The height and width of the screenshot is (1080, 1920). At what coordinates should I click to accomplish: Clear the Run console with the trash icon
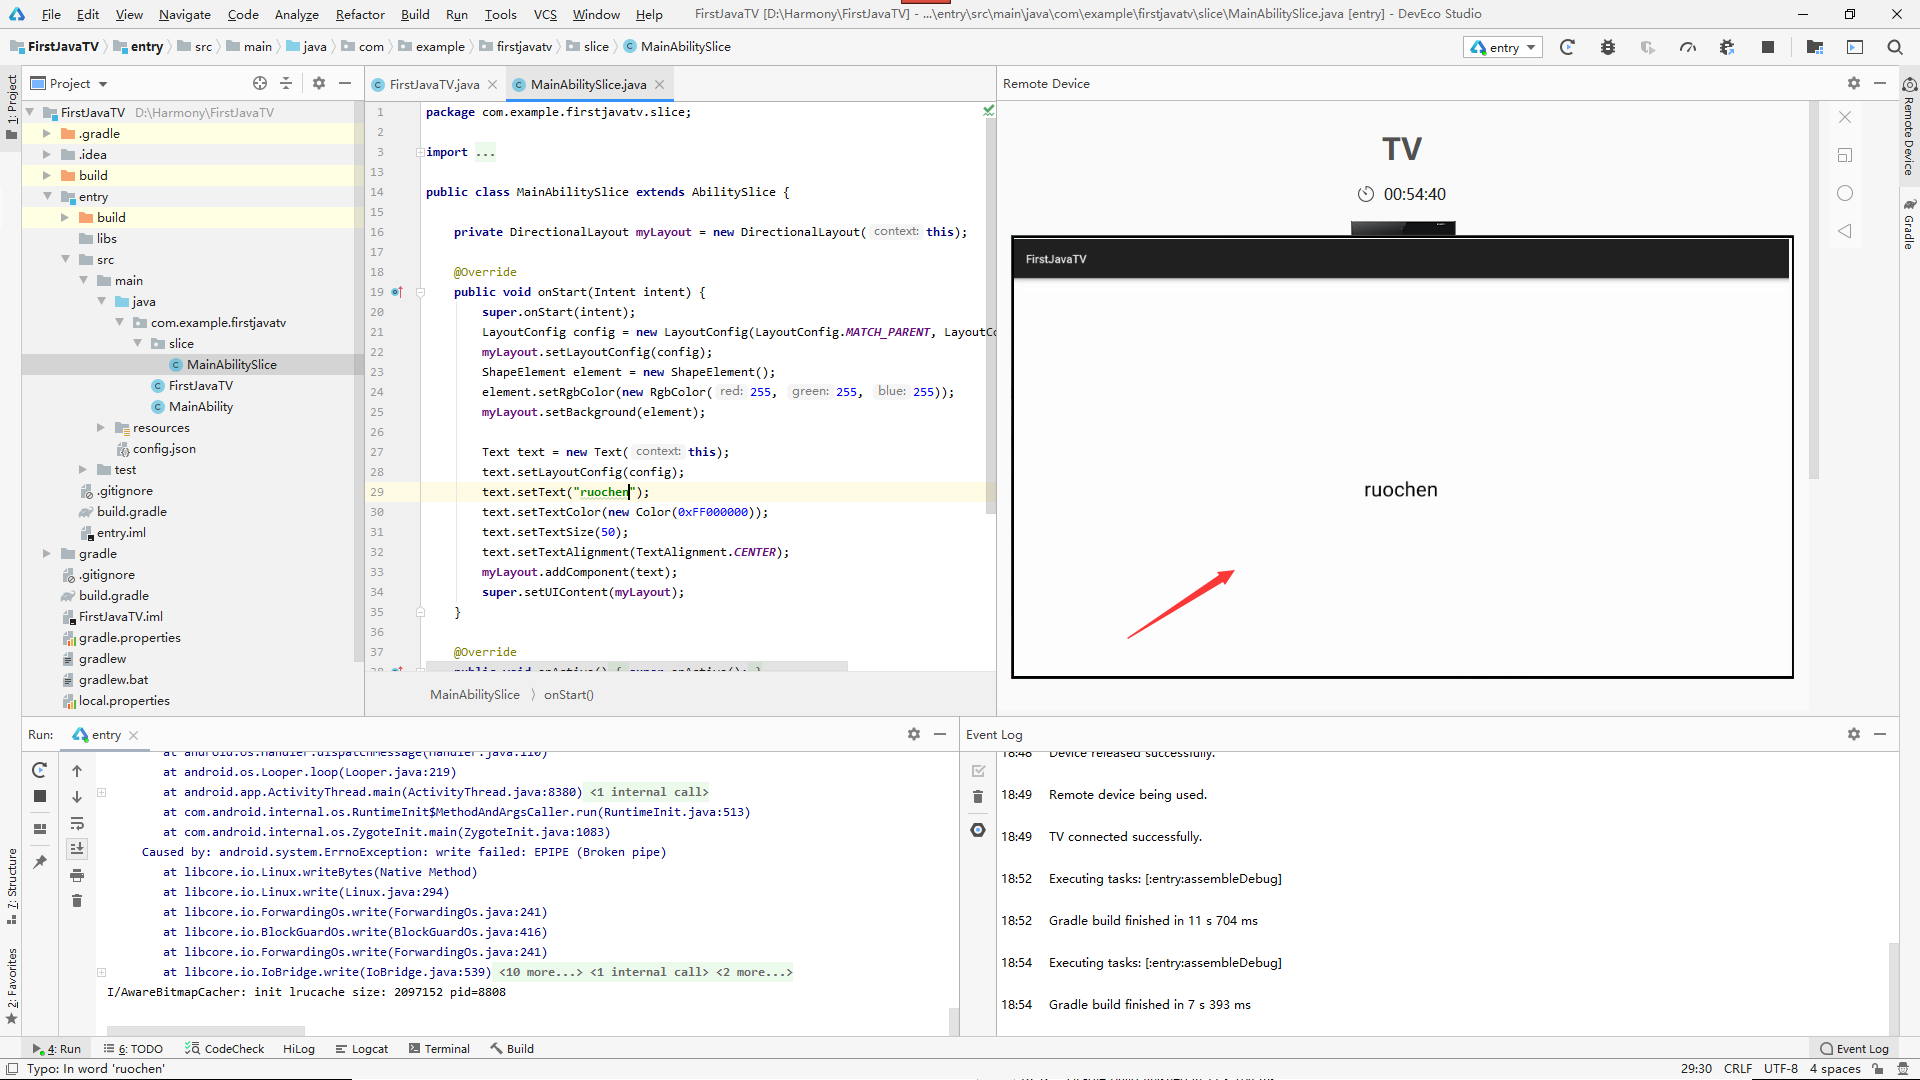(77, 901)
